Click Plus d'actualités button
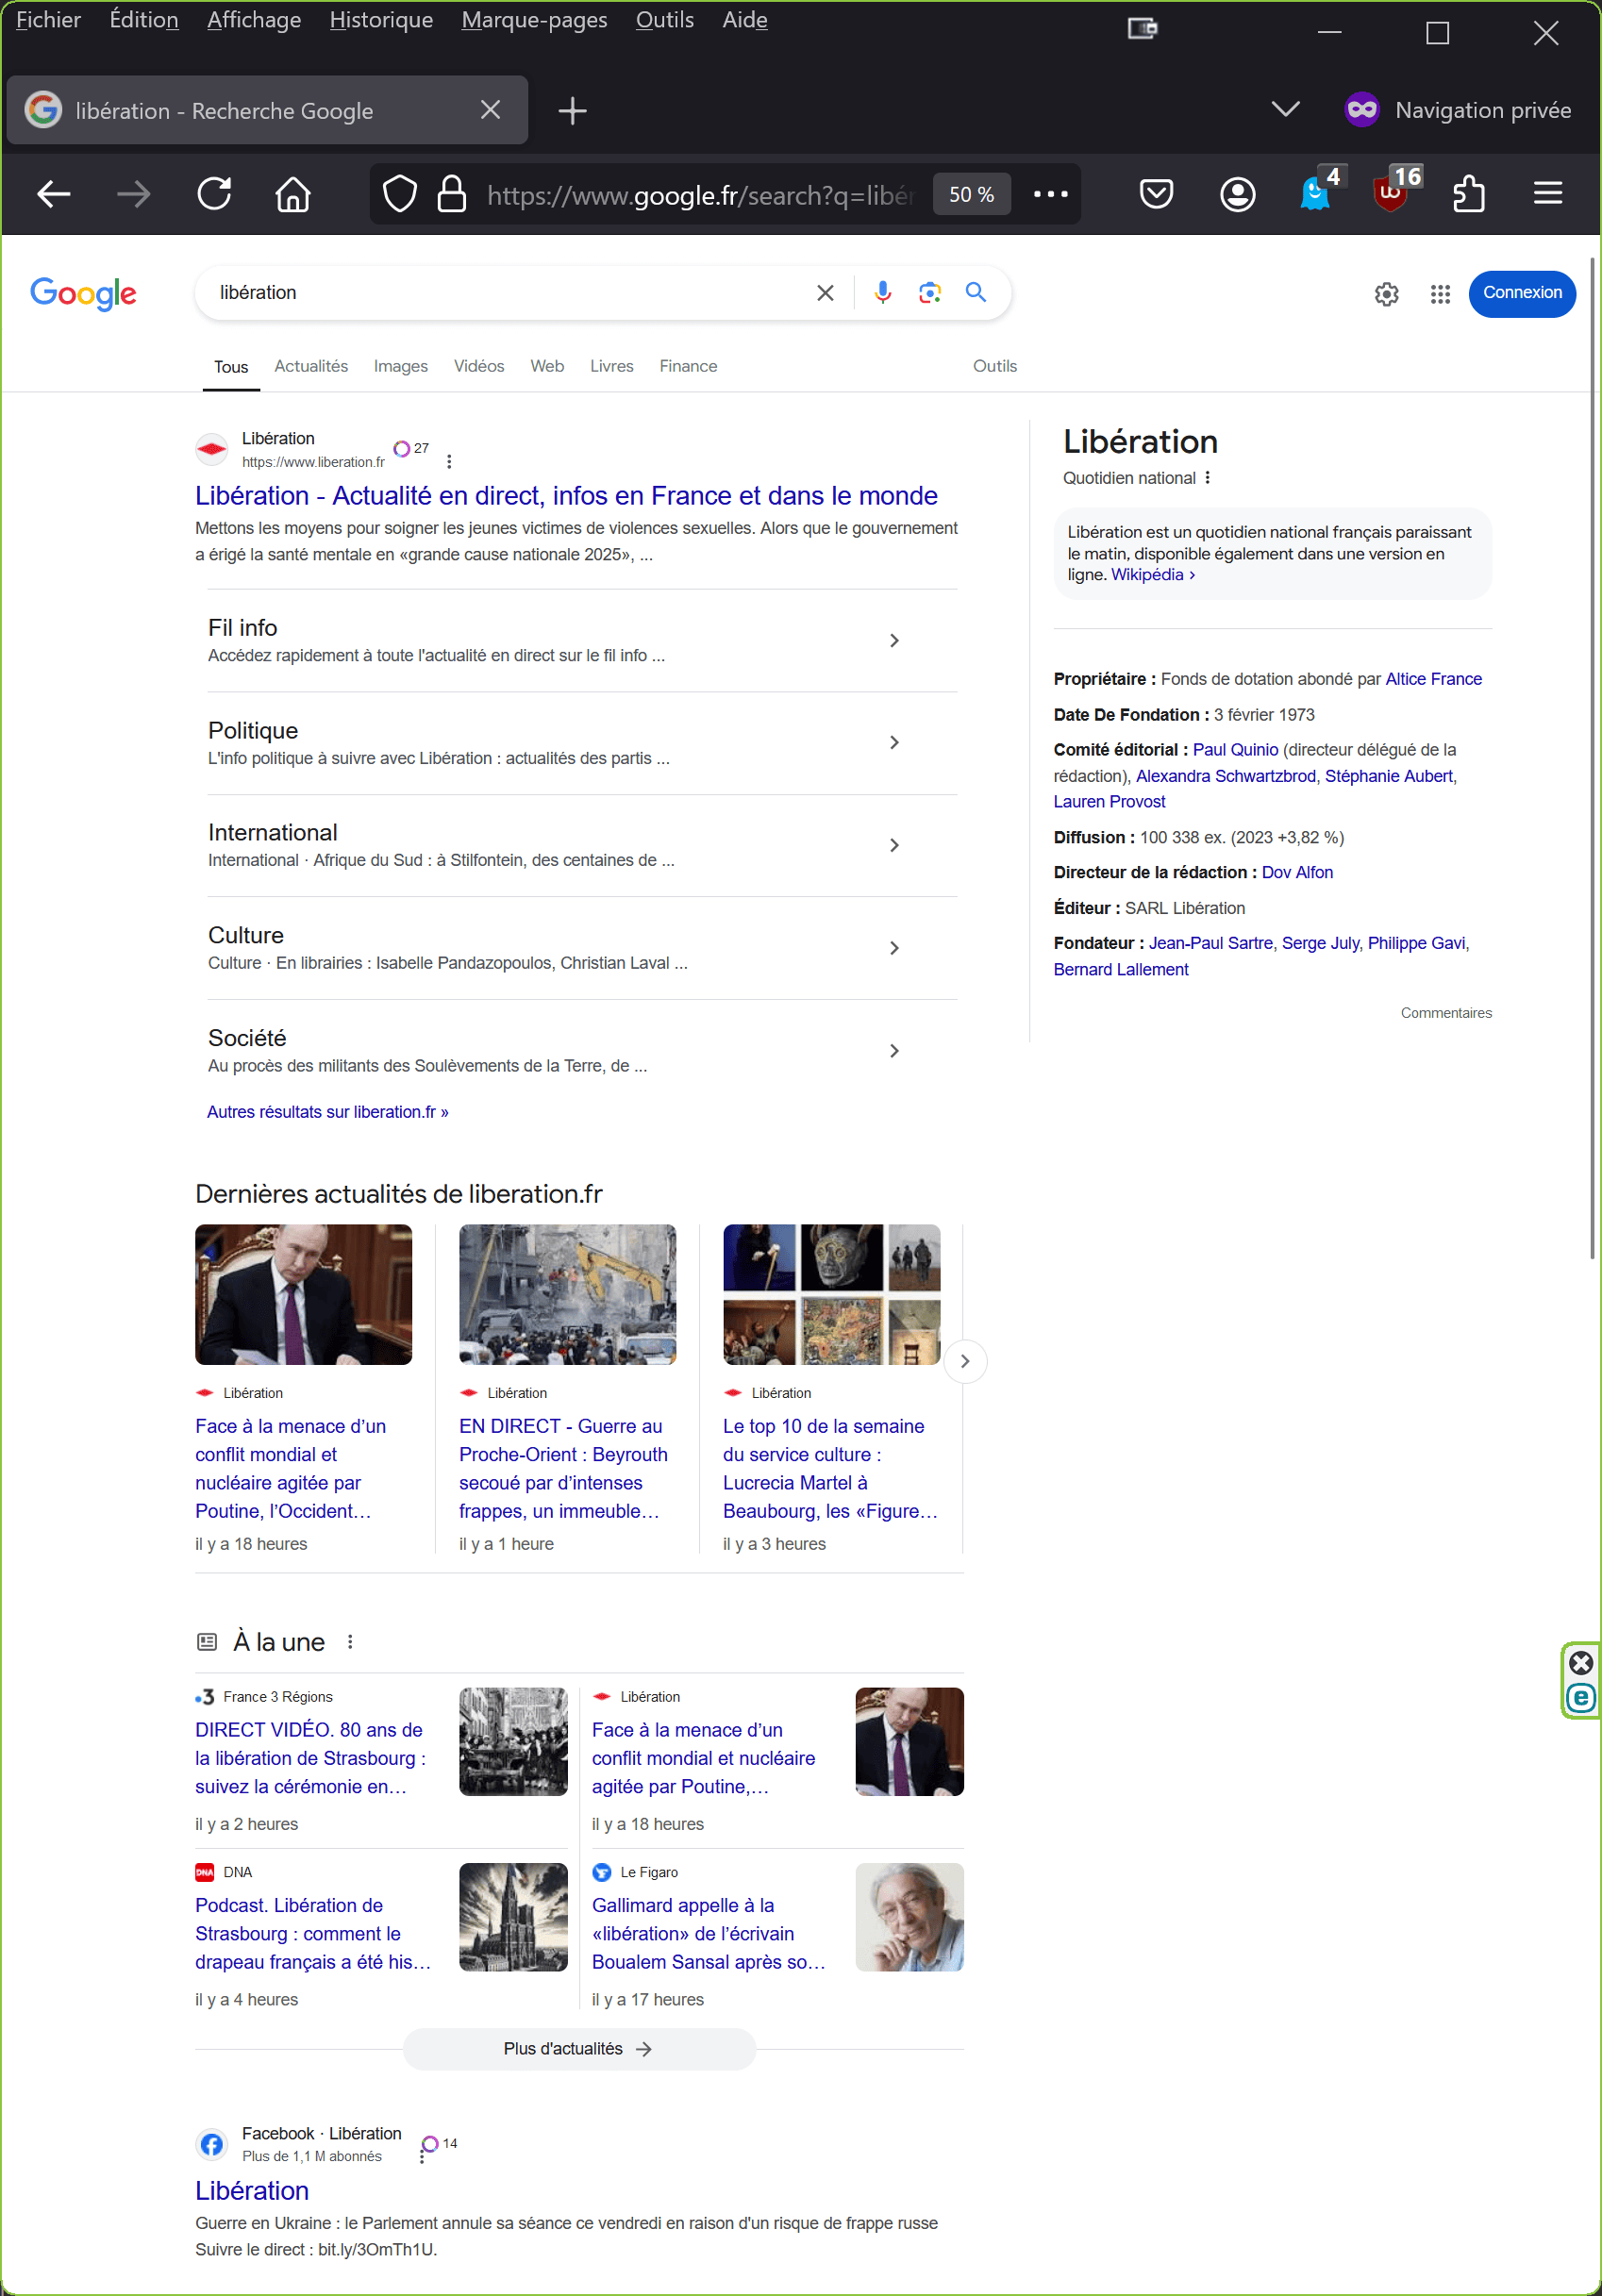This screenshot has height=2296, width=1602. click(x=578, y=2049)
